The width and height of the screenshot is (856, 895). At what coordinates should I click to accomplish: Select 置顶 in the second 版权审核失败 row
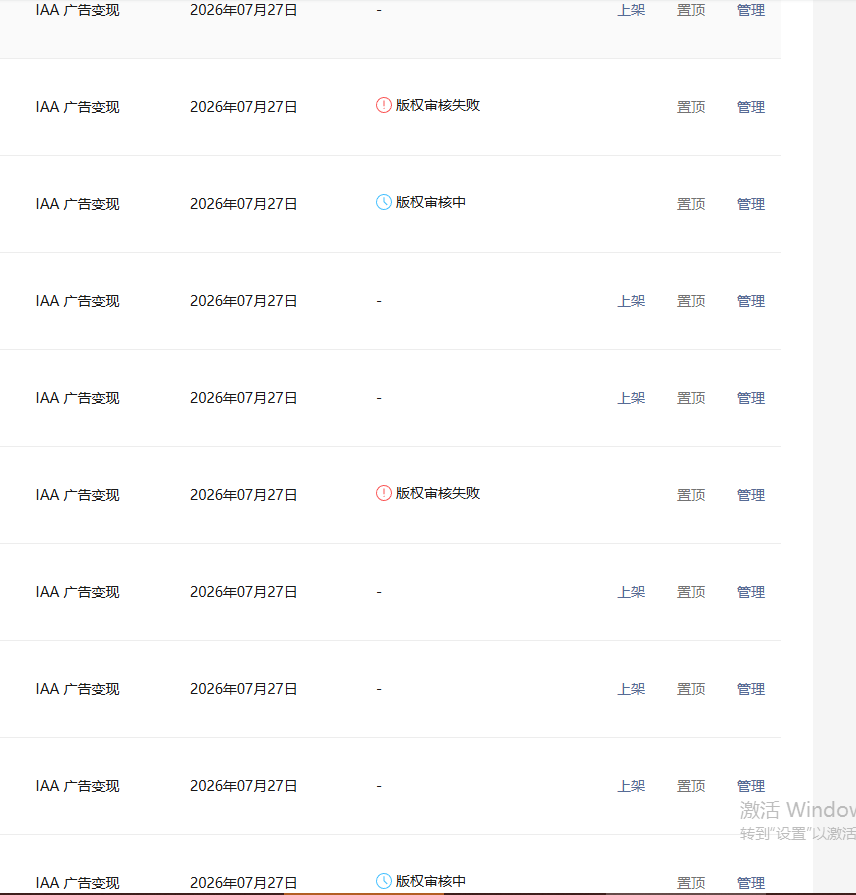691,495
